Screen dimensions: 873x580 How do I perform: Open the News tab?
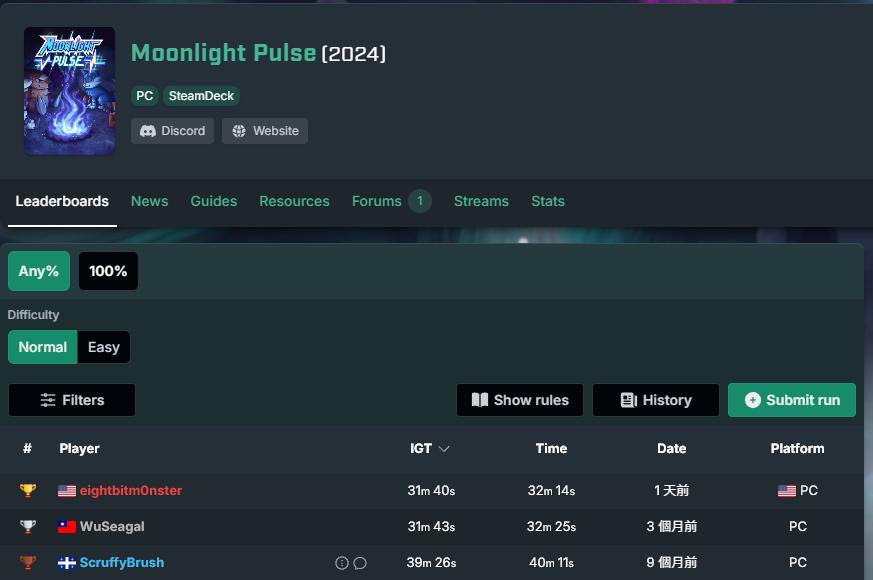coord(149,201)
